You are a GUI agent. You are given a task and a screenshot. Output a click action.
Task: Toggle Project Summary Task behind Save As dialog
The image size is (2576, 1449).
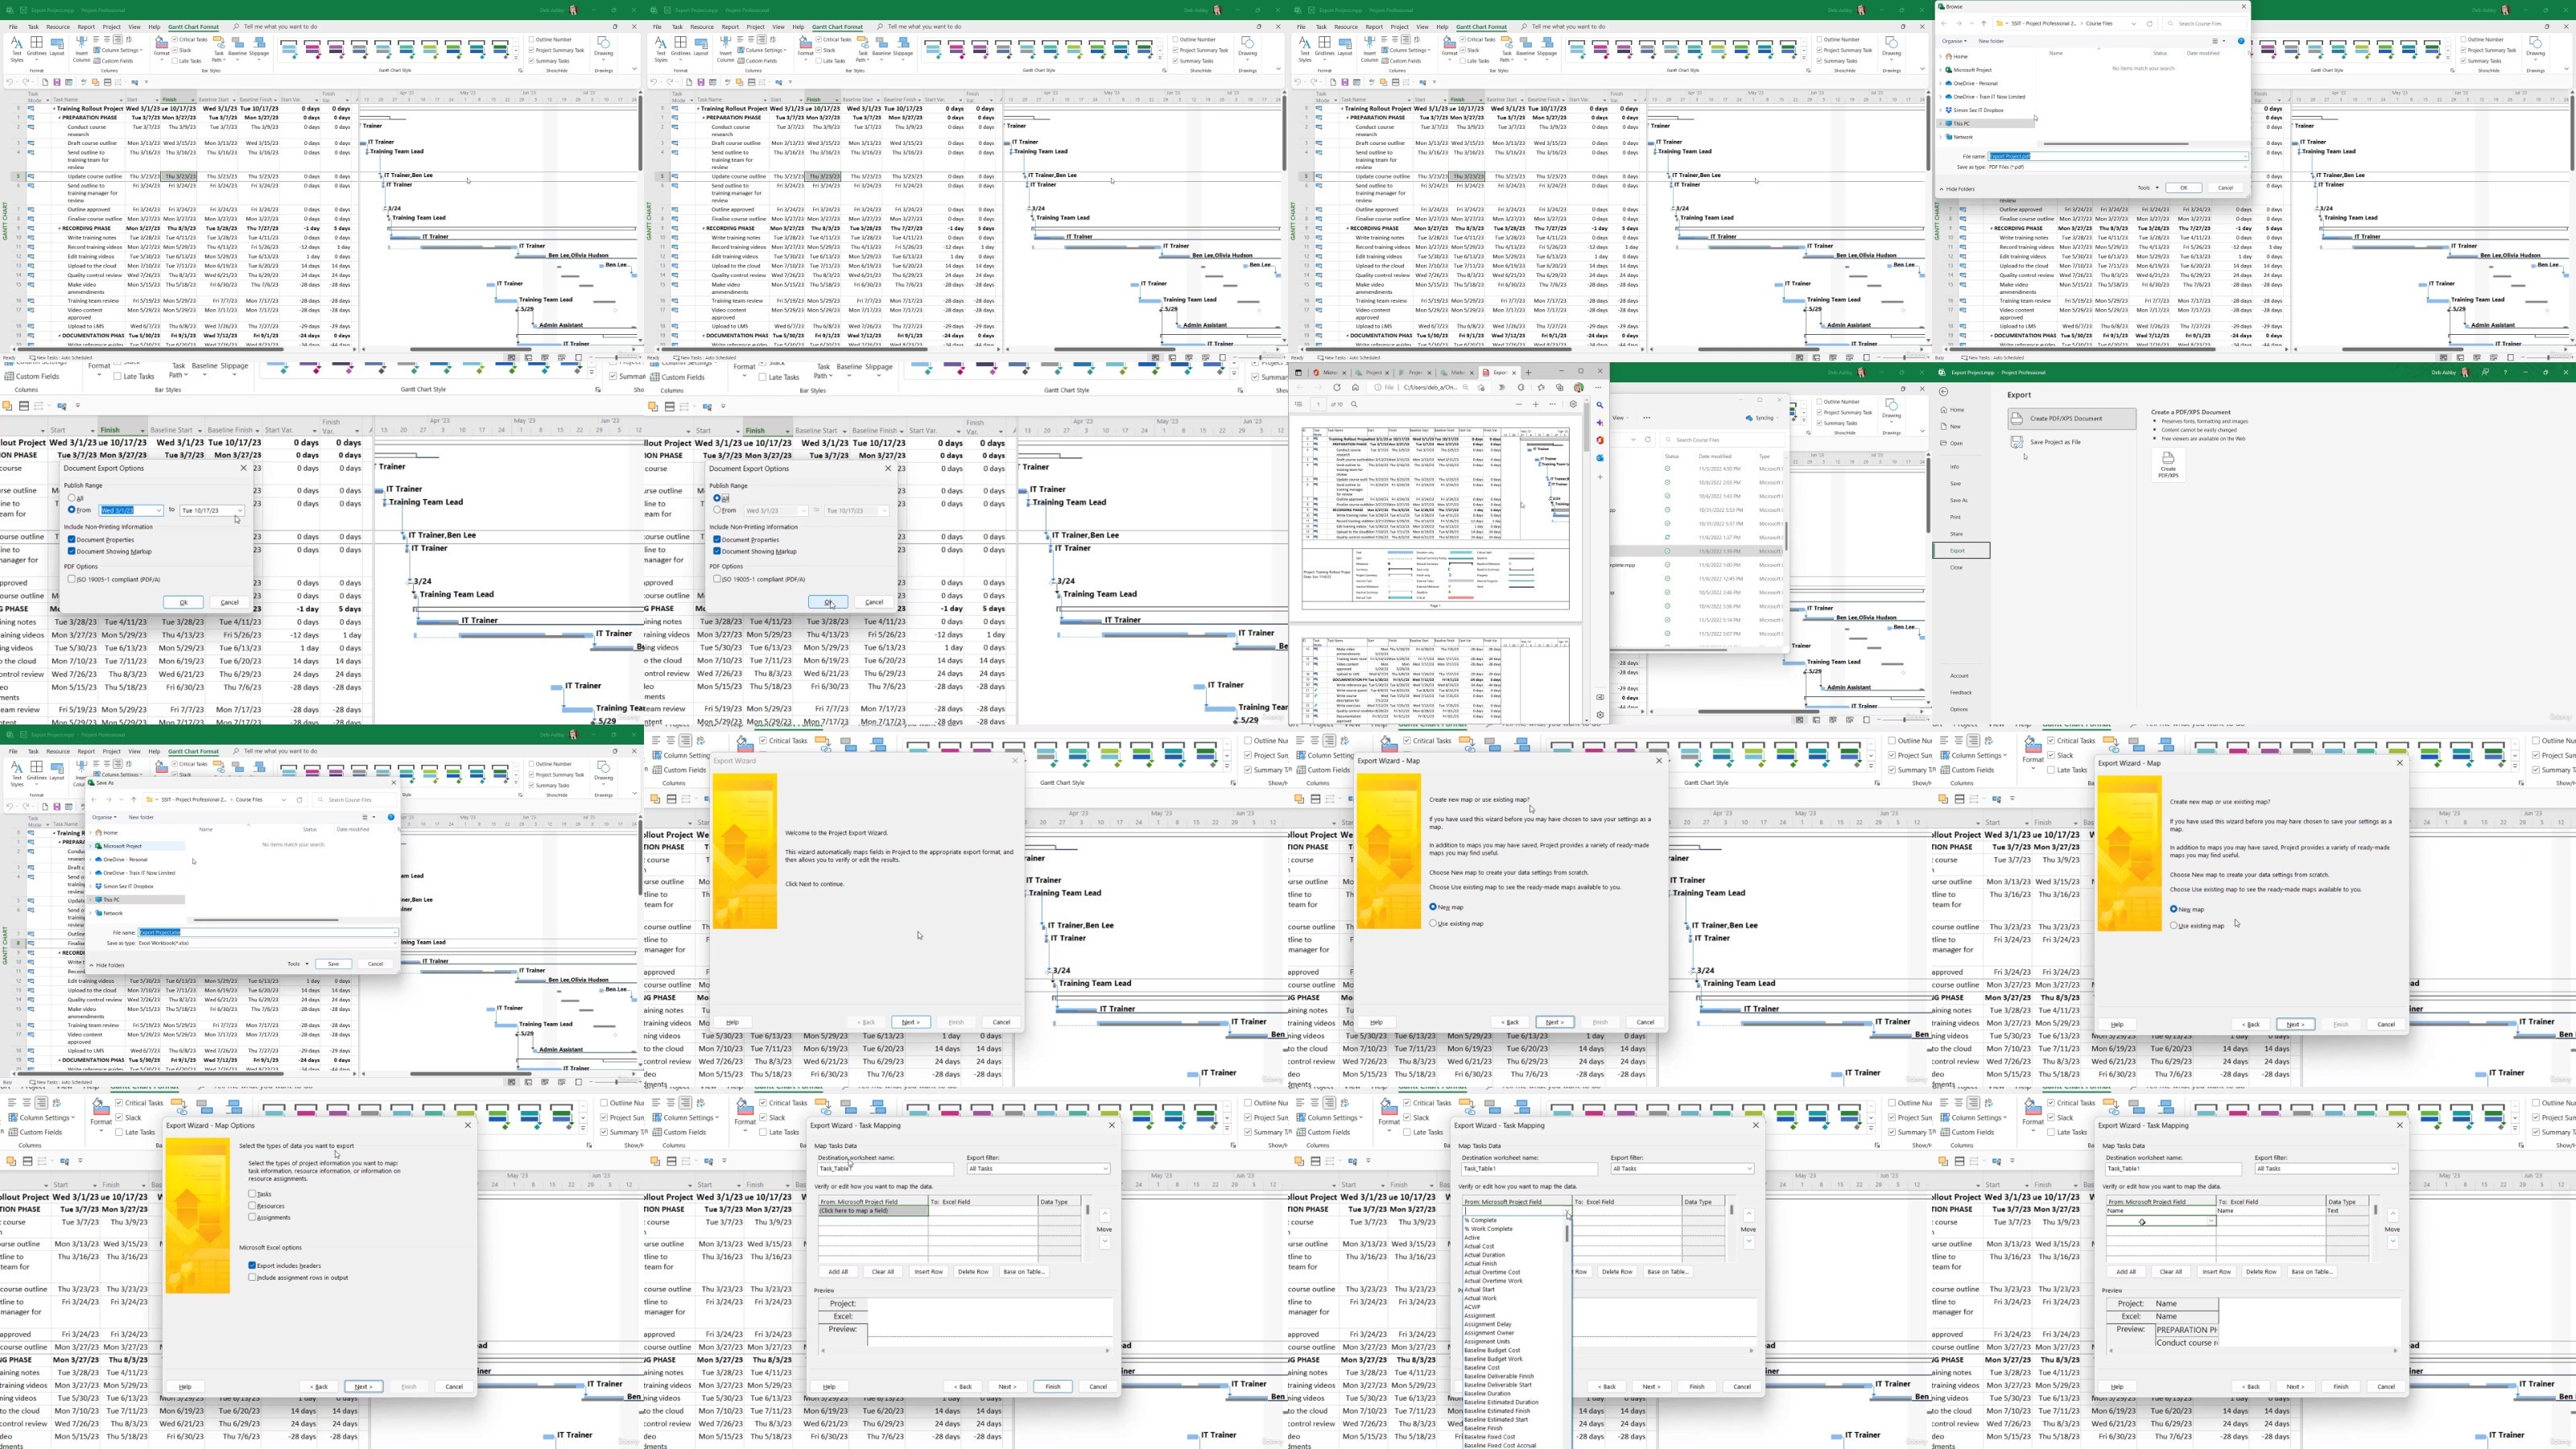tap(532, 774)
